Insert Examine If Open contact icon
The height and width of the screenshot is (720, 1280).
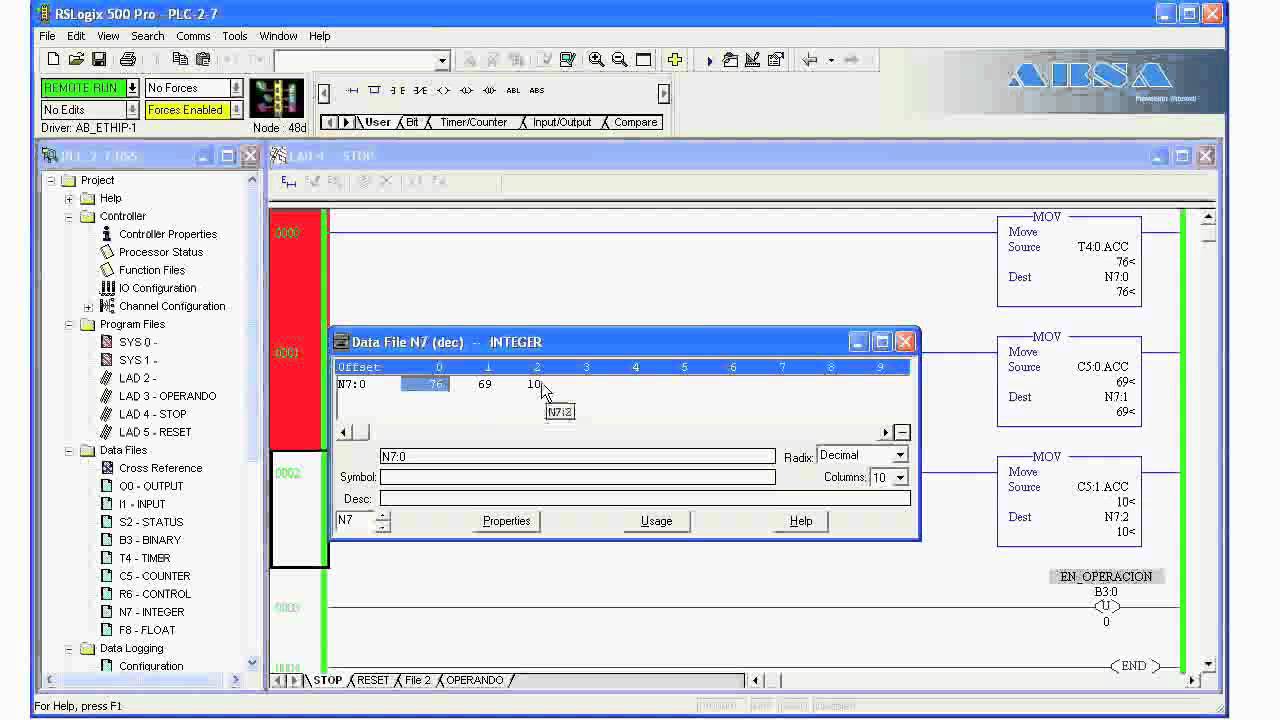click(420, 90)
